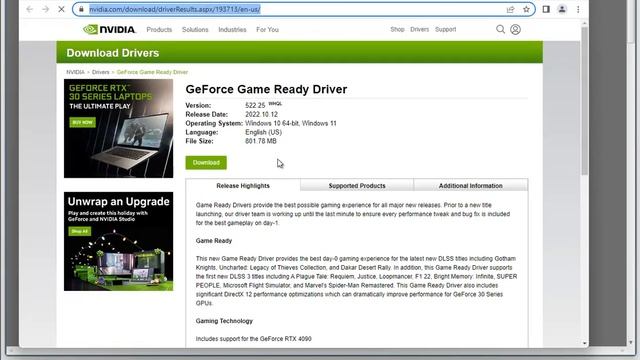The height and width of the screenshot is (360, 640).
Task: Click 'Includes support for the GeForce RTX 4090'
Action: (x=253, y=339)
